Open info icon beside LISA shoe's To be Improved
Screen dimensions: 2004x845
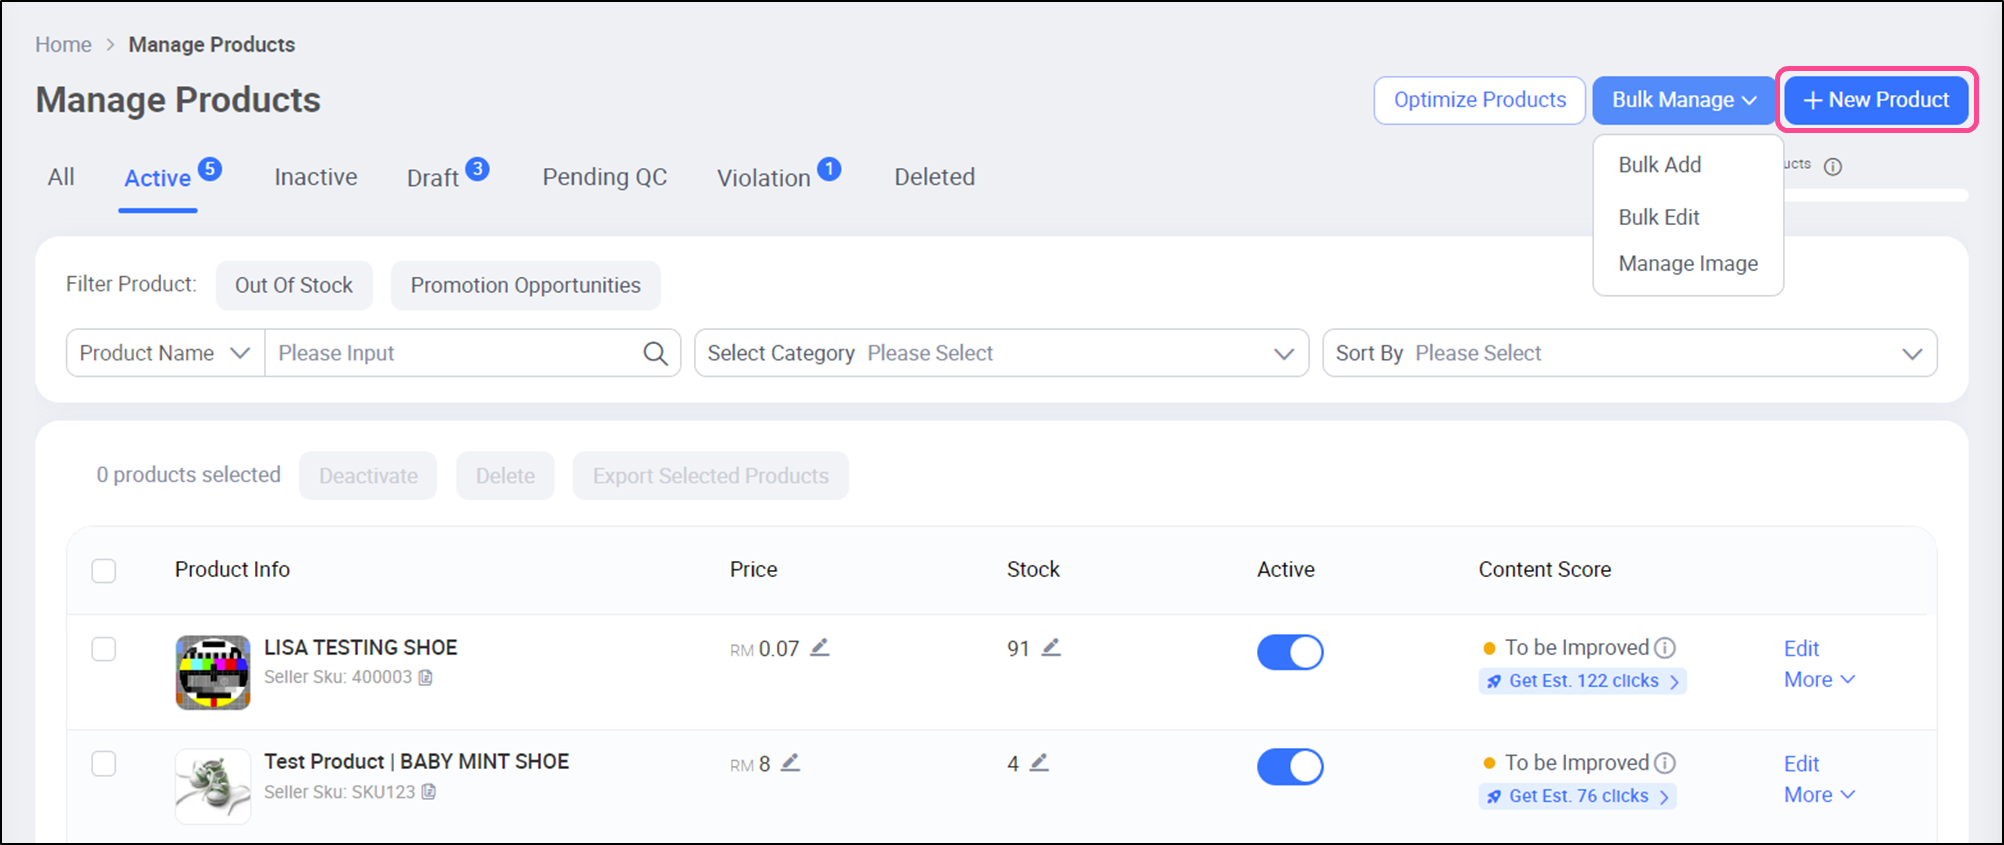tap(1665, 648)
